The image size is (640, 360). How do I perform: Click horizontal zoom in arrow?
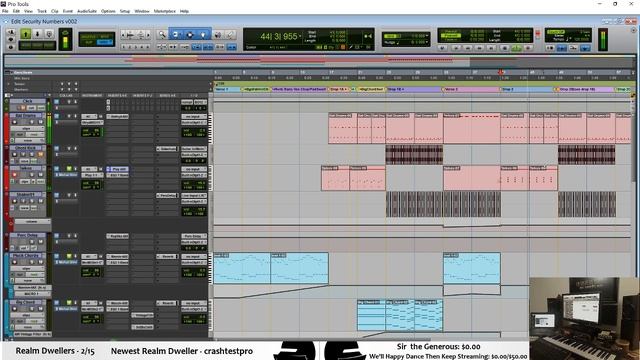(148, 35)
